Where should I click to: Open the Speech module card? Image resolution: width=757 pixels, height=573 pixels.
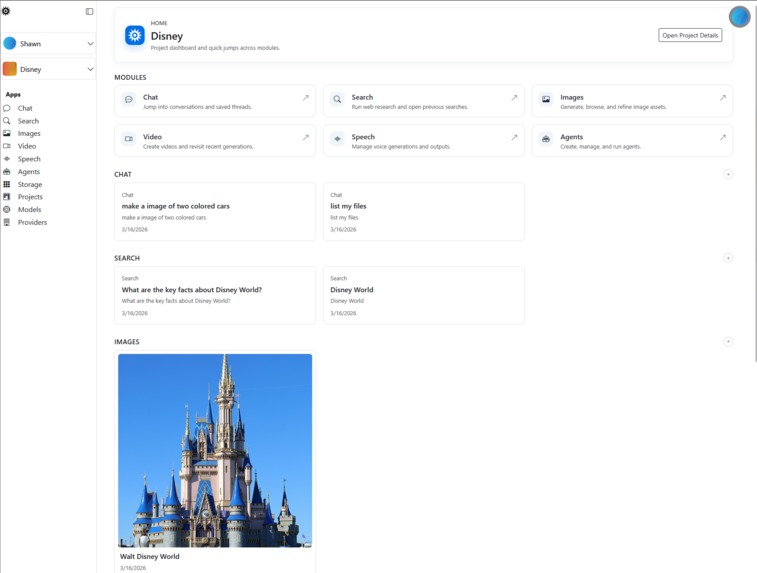pos(423,140)
